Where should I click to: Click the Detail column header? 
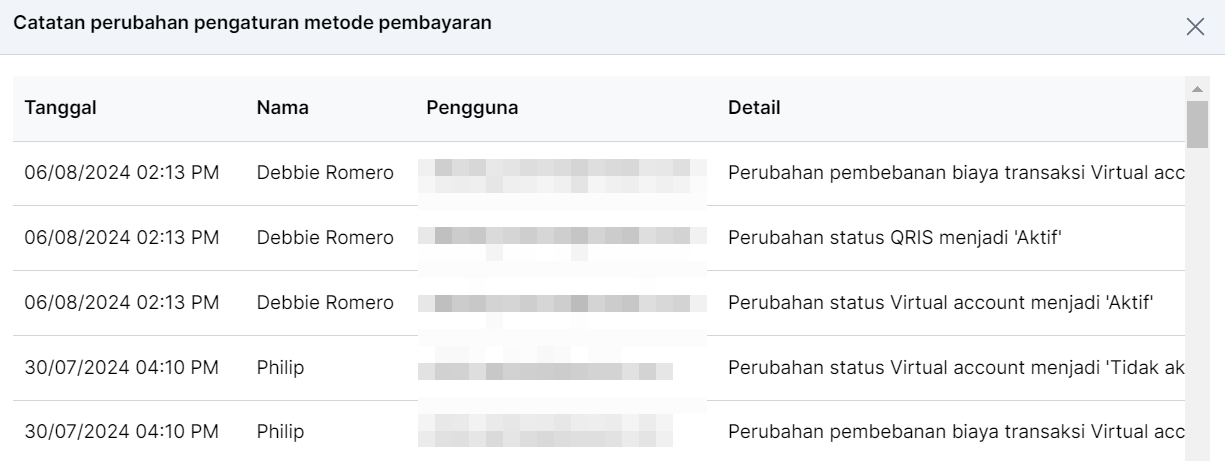[x=754, y=108]
